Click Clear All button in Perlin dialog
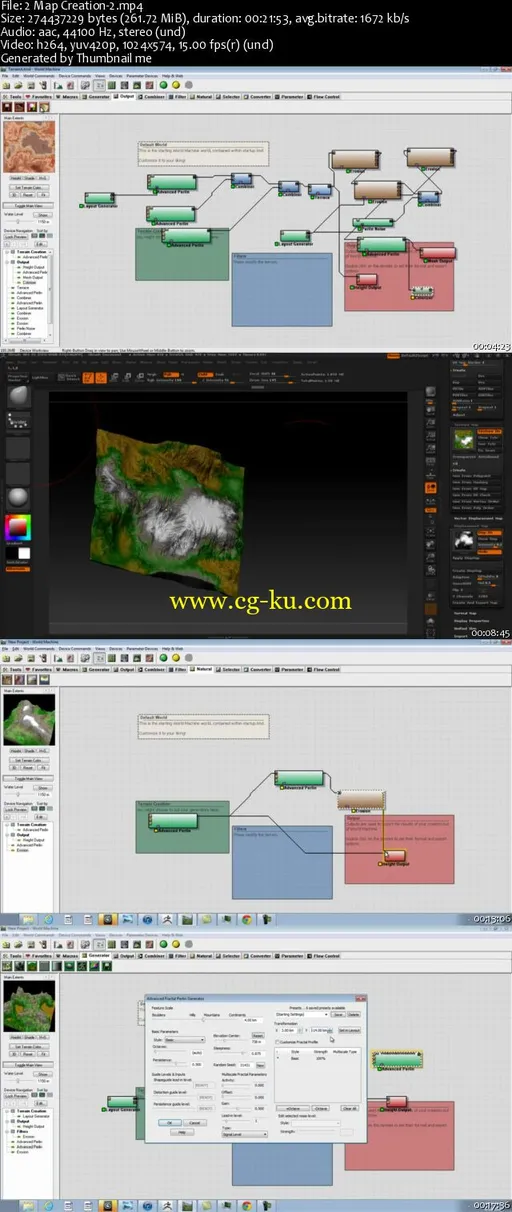The height and width of the screenshot is (1212, 512). 349,1107
